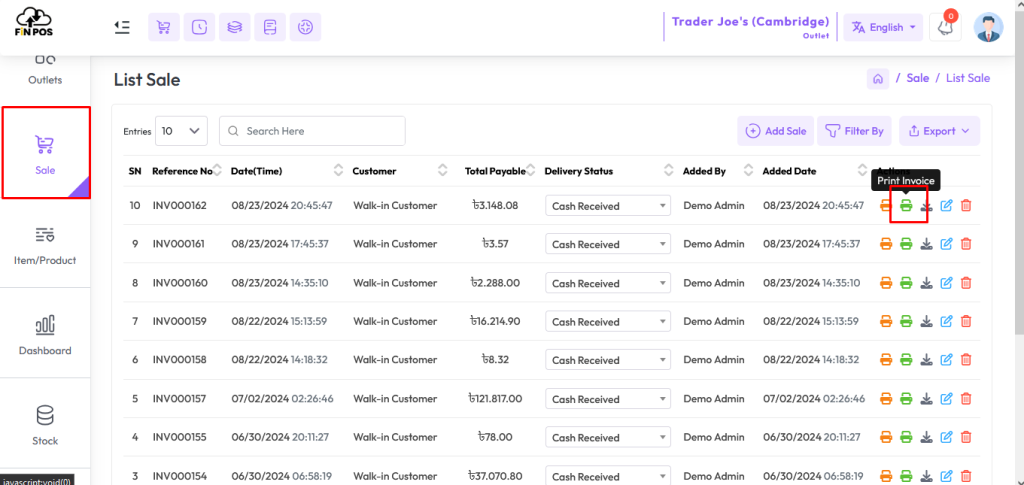This screenshot has width=1024, height=485.
Task: Delete sale INV000157
Action: [x=967, y=399]
